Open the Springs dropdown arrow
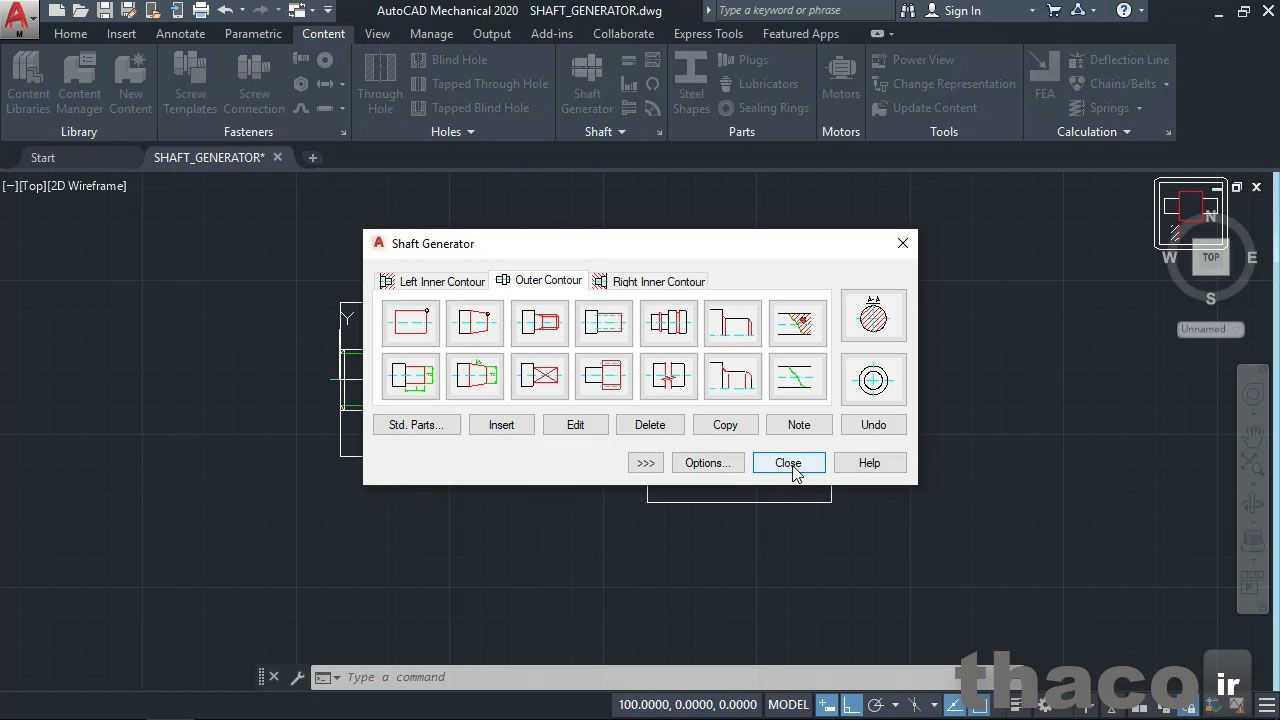Screen dimensions: 1280x720 (1138, 108)
